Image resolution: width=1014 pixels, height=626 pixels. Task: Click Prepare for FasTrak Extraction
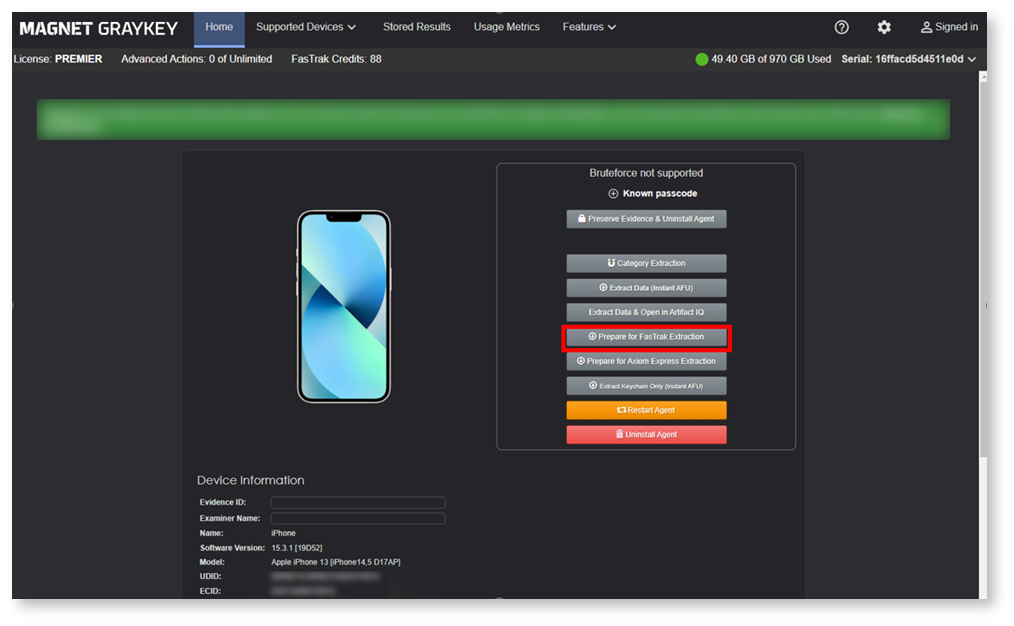coord(646,337)
